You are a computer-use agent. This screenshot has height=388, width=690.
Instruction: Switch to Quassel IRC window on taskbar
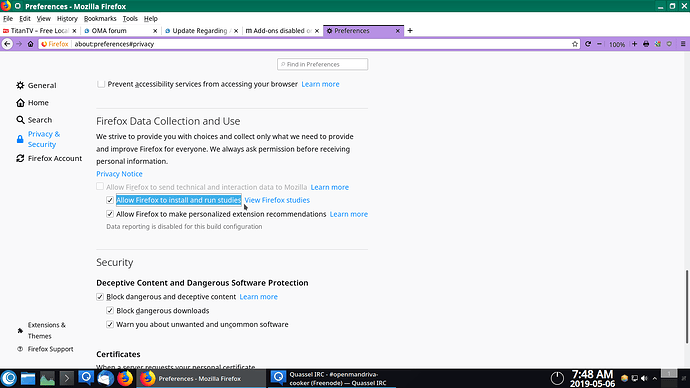[331, 378]
